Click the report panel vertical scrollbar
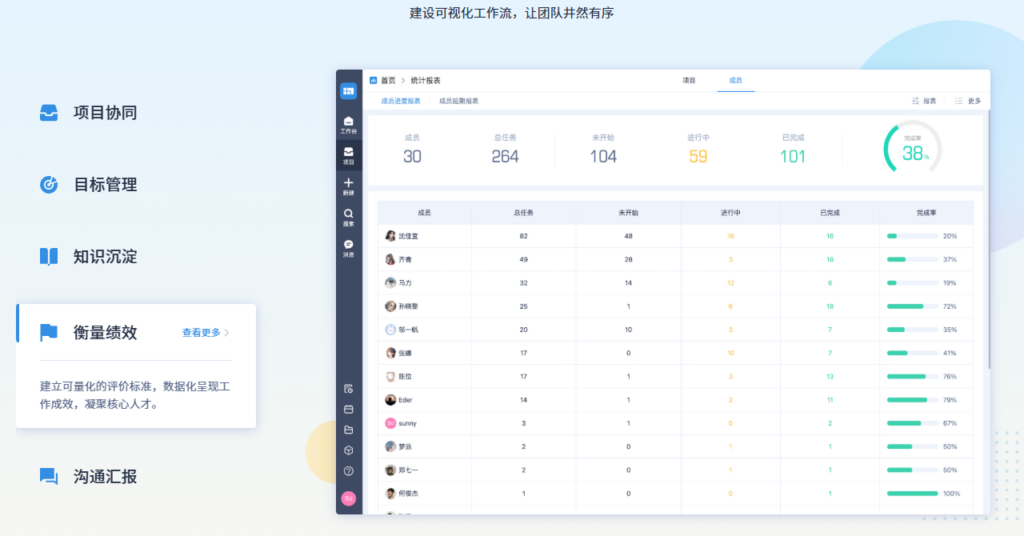The width and height of the screenshot is (1024, 536). point(988,240)
